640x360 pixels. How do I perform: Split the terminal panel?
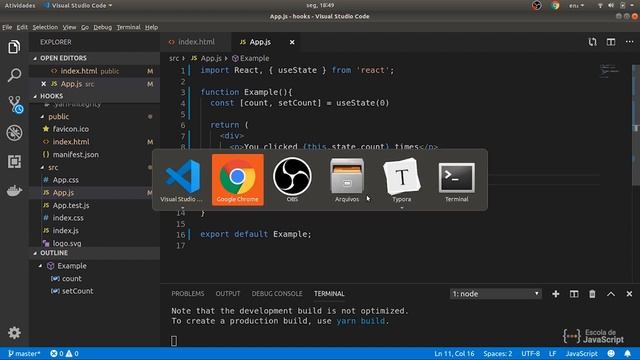pos(574,294)
